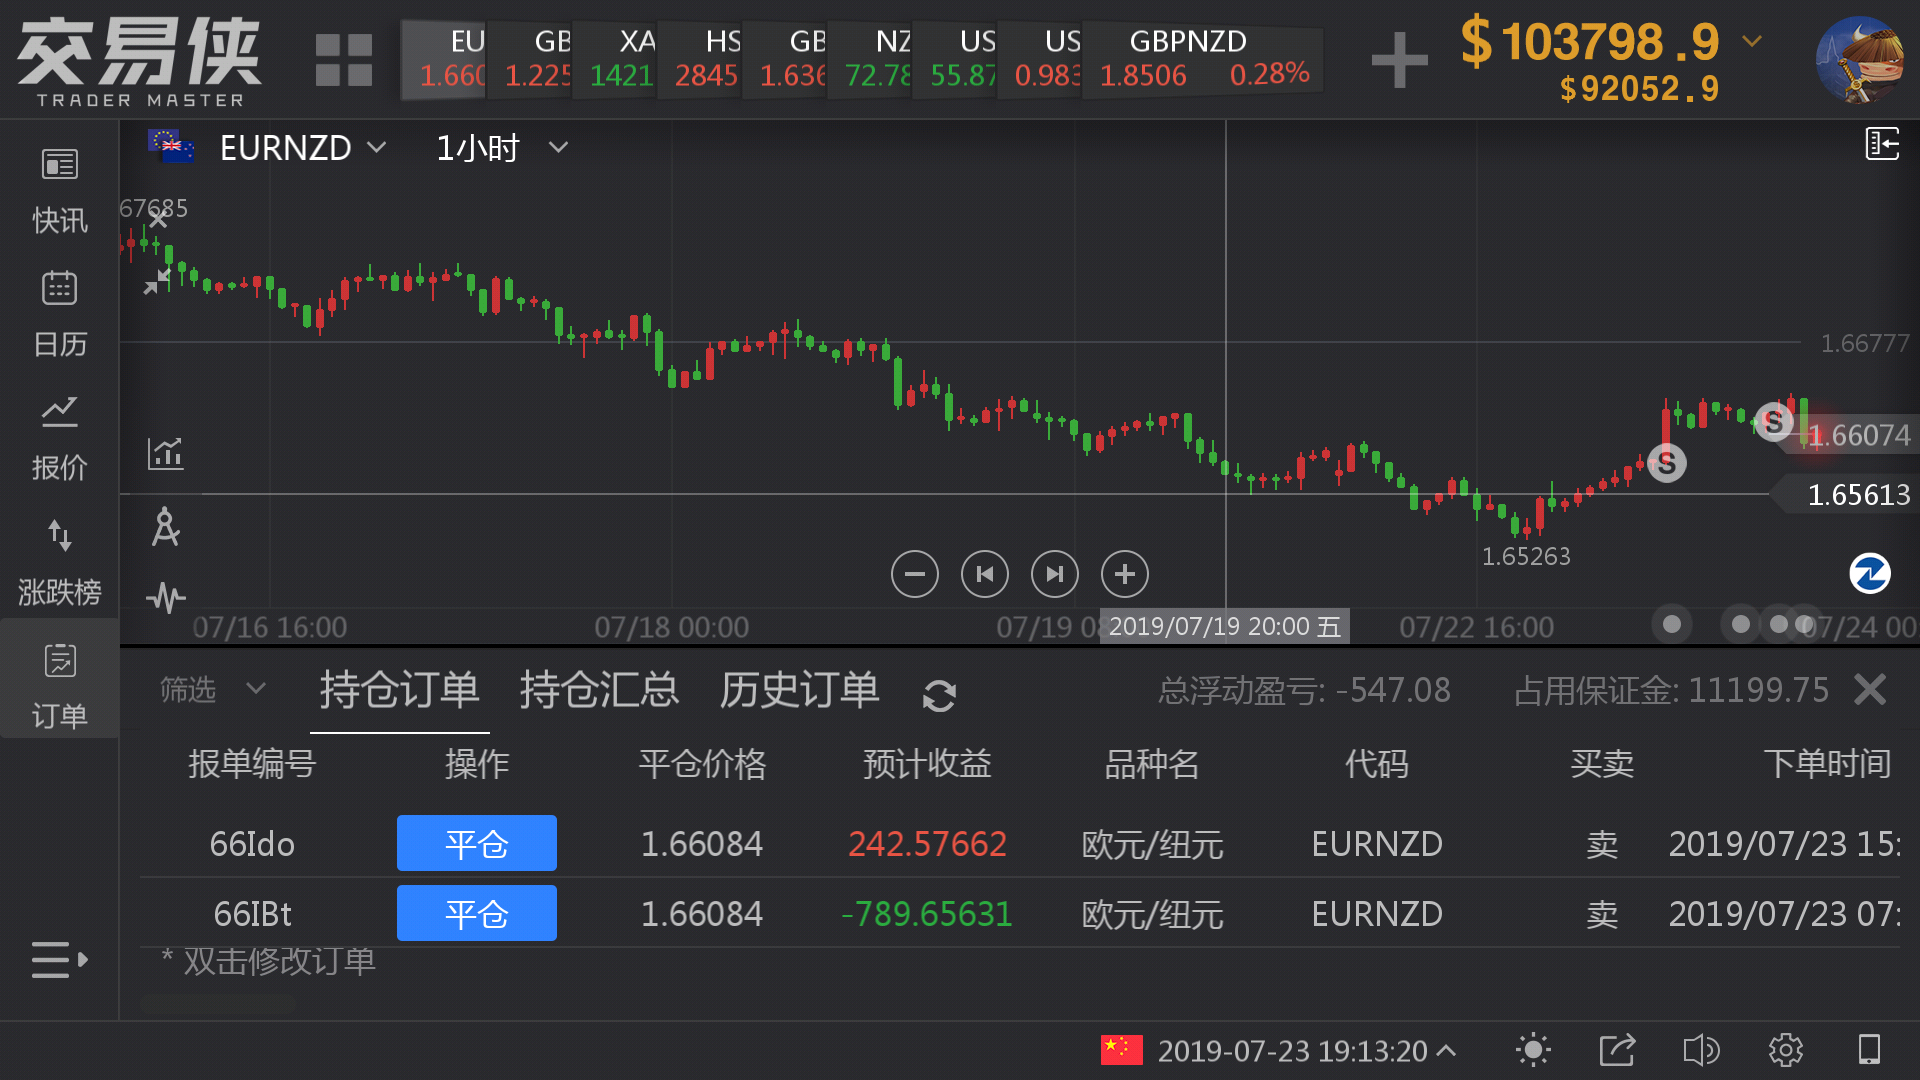Select the drawing compass tool icon
The height and width of the screenshot is (1080, 1920).
[165, 526]
